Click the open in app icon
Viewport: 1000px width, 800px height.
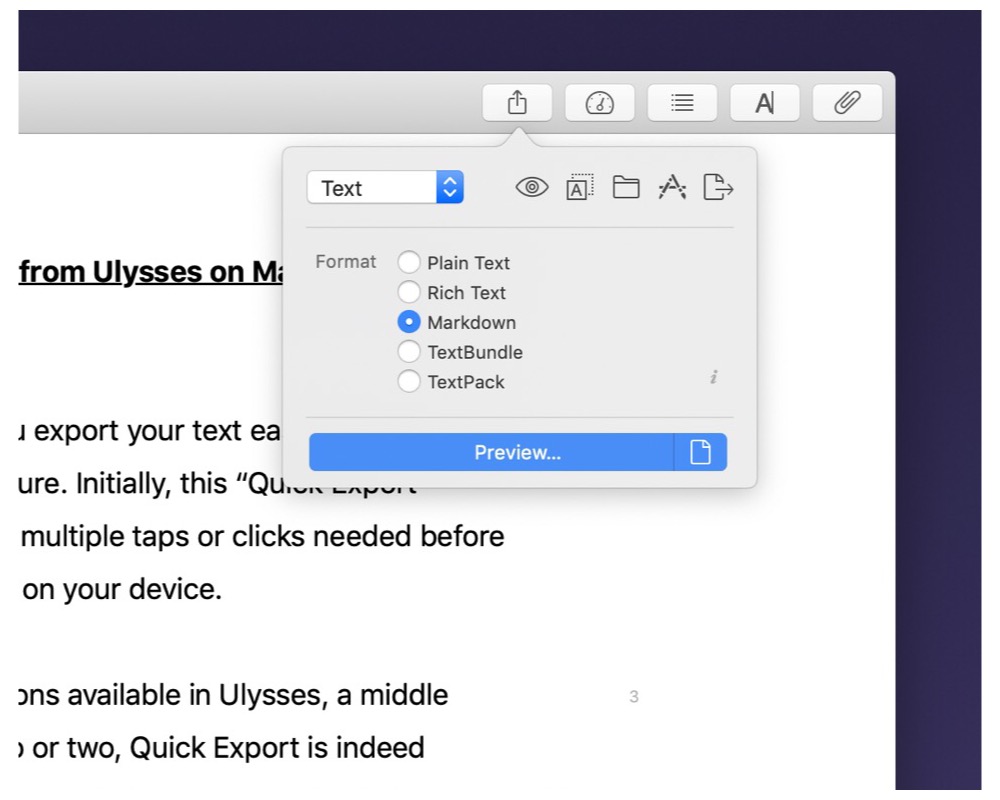point(672,188)
